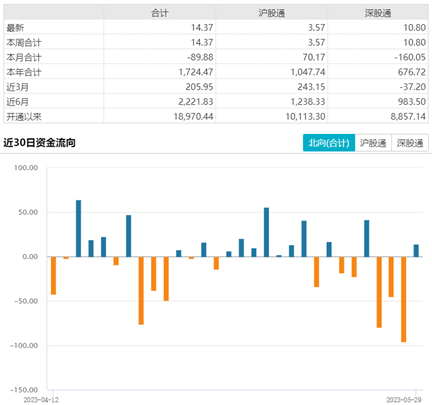Click the 沪股通 column header in table

click(272, 13)
